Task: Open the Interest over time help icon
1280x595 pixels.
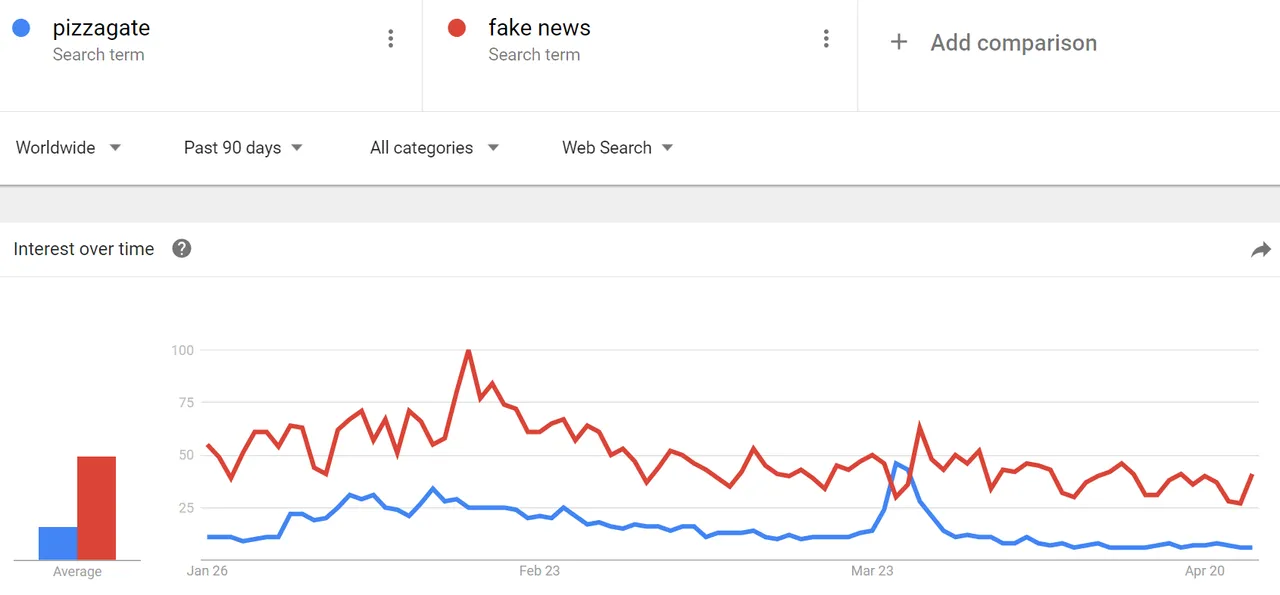Action: tap(181, 249)
